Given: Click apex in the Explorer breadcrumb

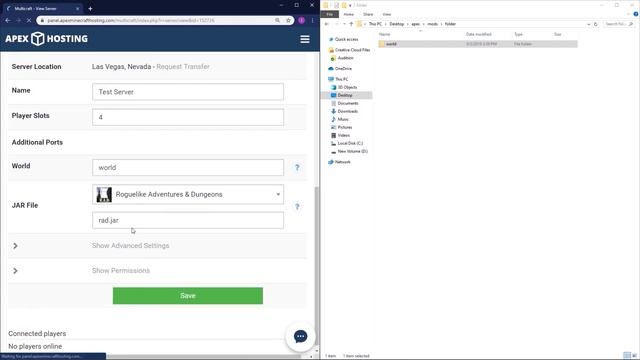Looking at the screenshot, I should [416, 24].
